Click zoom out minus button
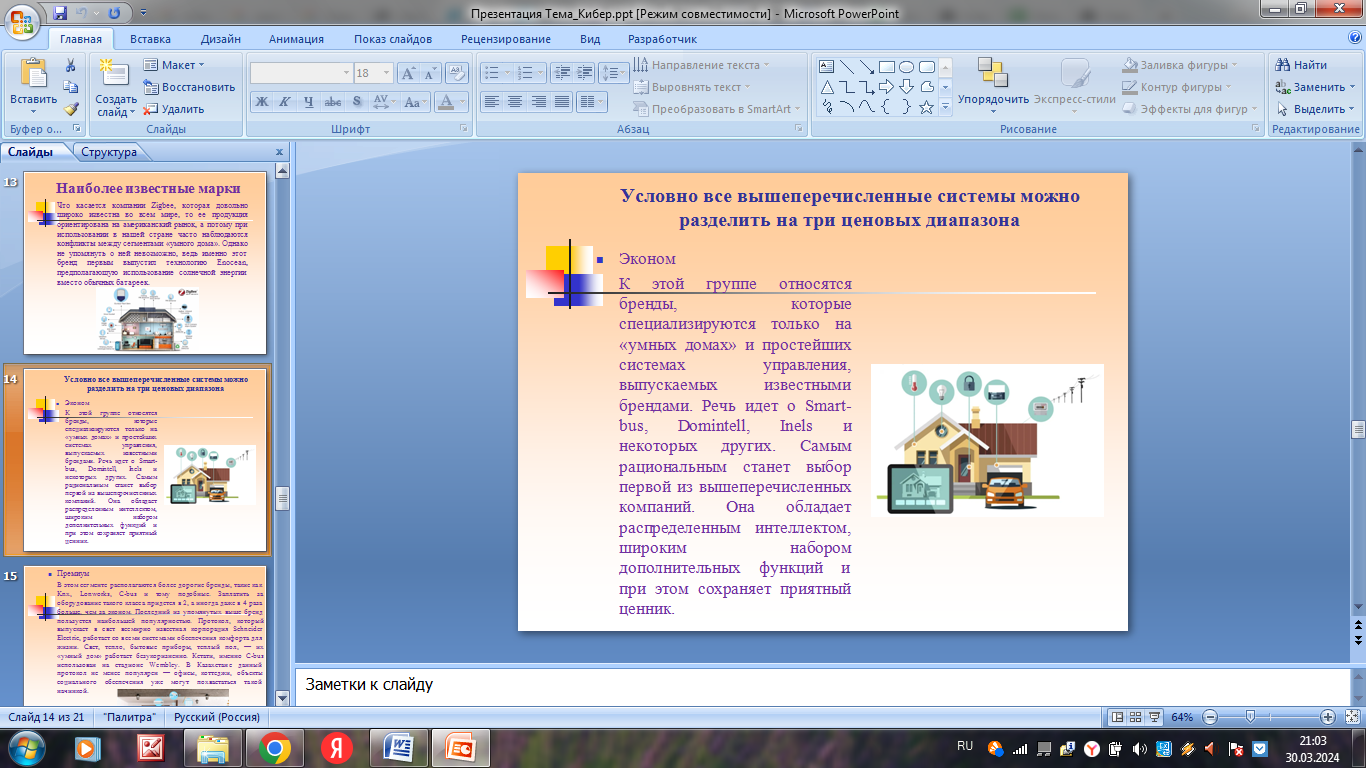 1210,717
